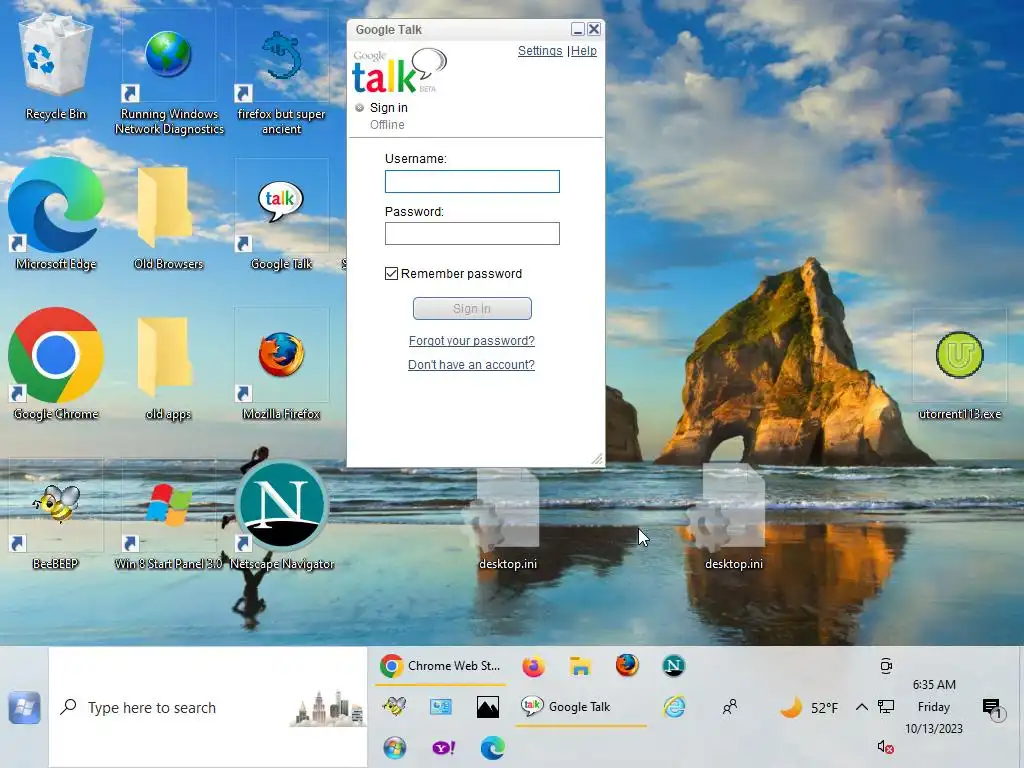Open the 52°F weather widget
The width and height of the screenshot is (1024, 768).
[809, 707]
